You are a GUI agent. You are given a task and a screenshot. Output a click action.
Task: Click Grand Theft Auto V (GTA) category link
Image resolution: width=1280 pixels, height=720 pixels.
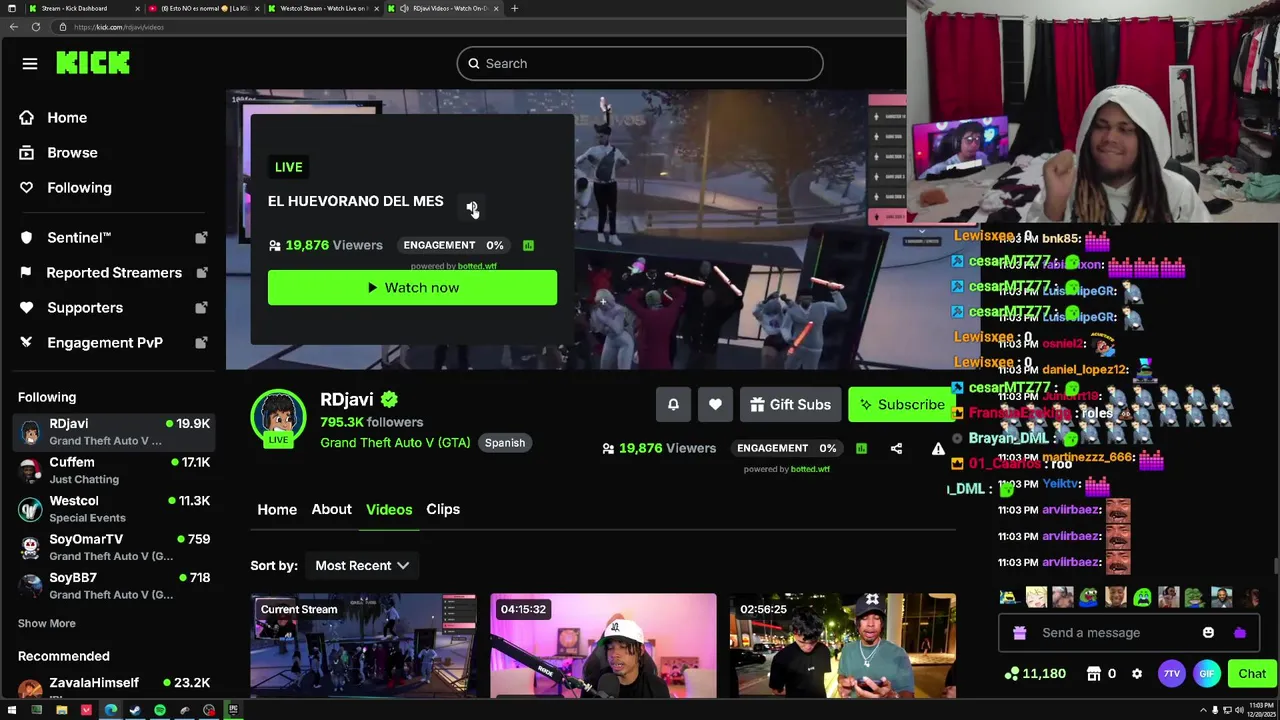coord(395,443)
